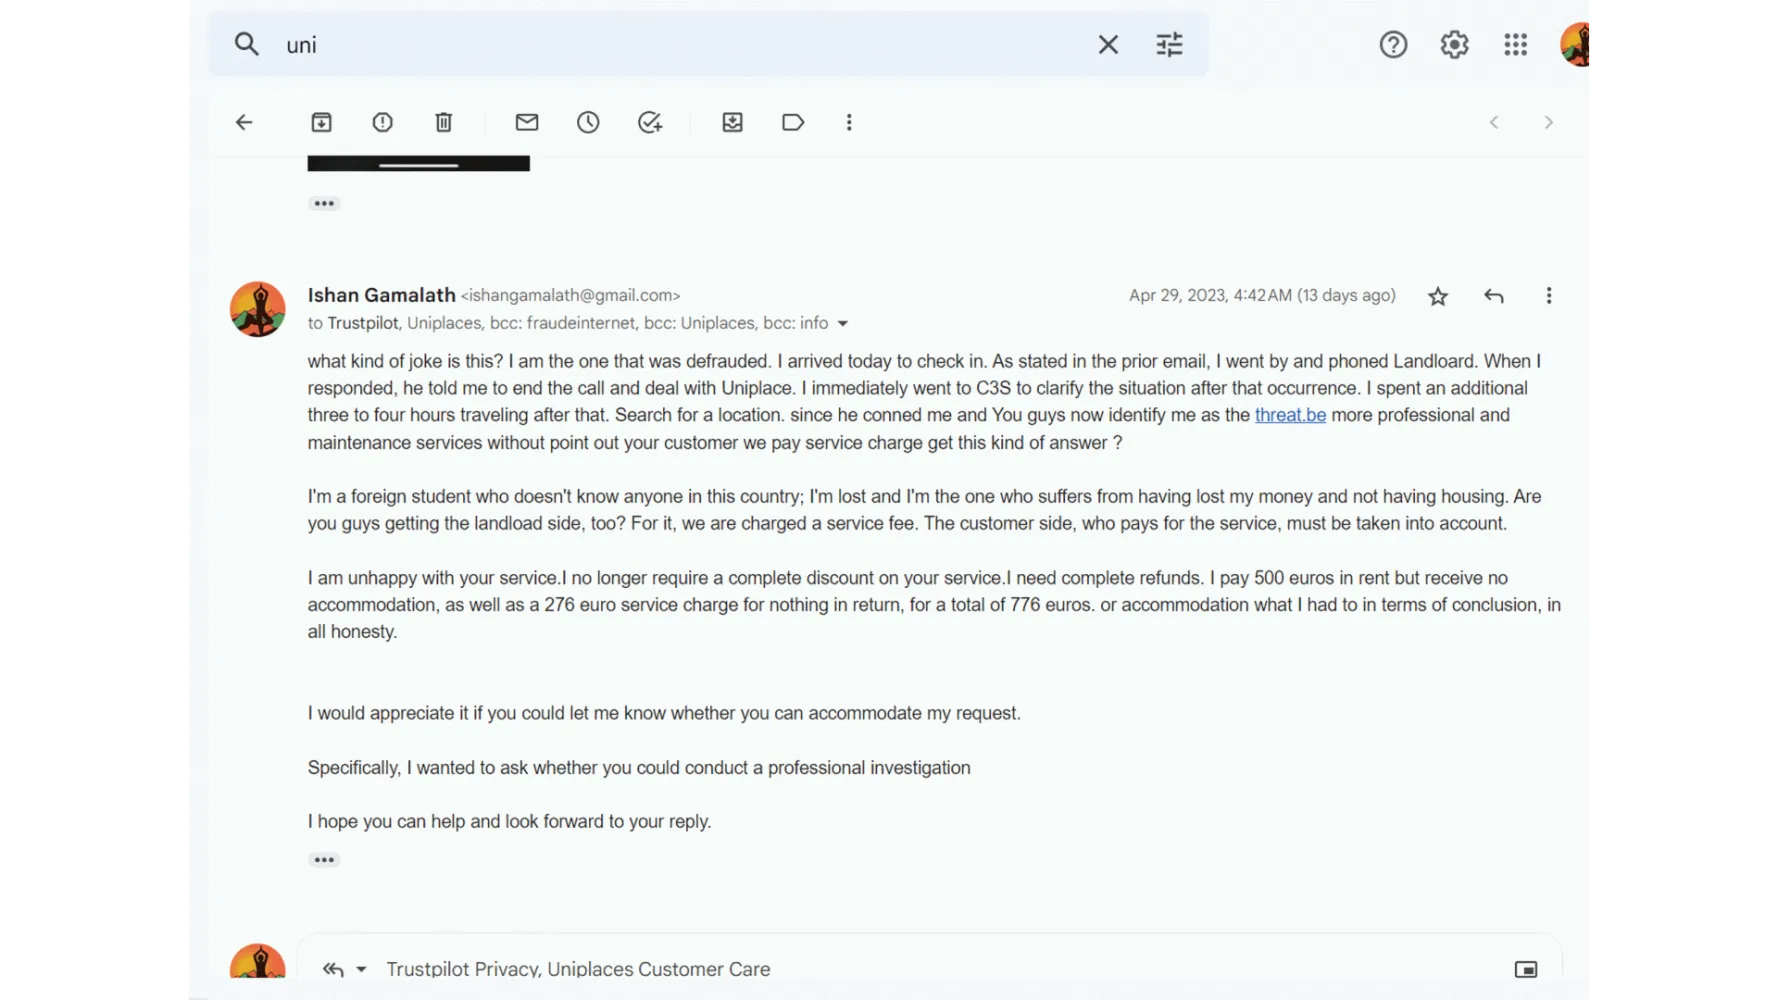
Task: Expand trimmed content below 'look forward to your reply'
Action: point(324,860)
